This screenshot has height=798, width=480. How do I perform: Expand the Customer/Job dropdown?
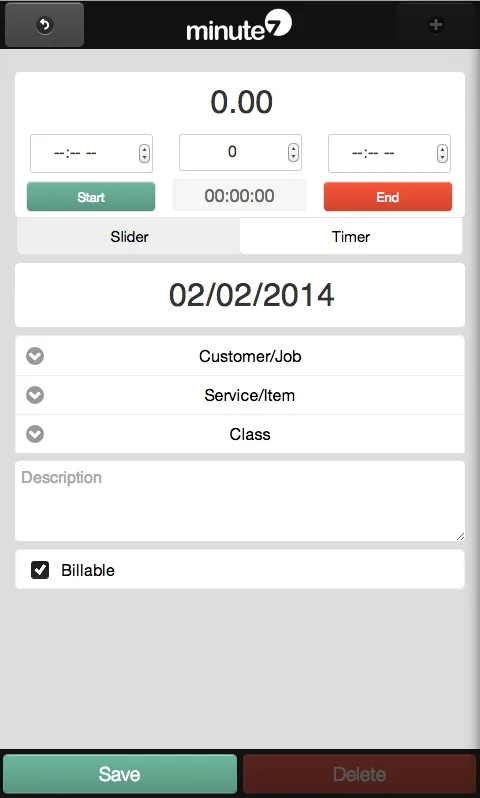[240, 356]
